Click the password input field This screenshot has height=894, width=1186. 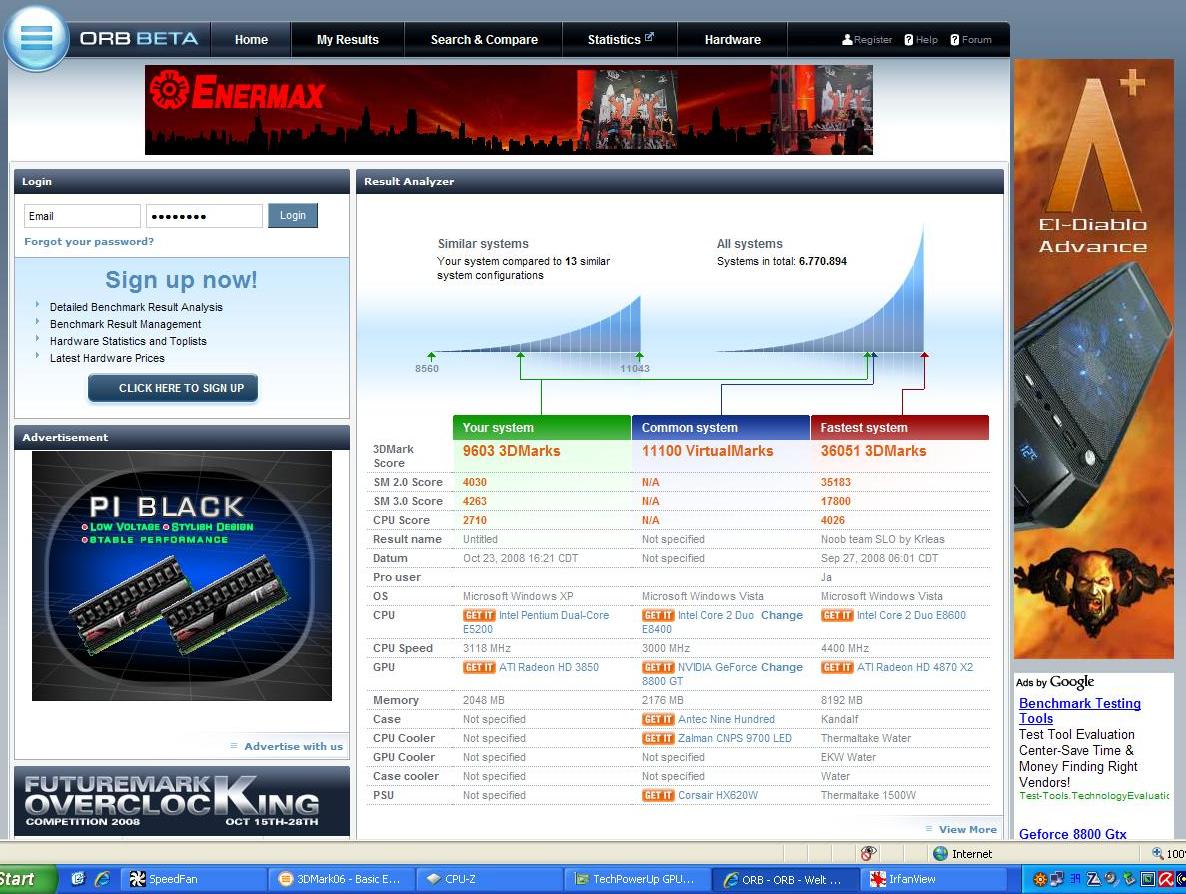204,216
